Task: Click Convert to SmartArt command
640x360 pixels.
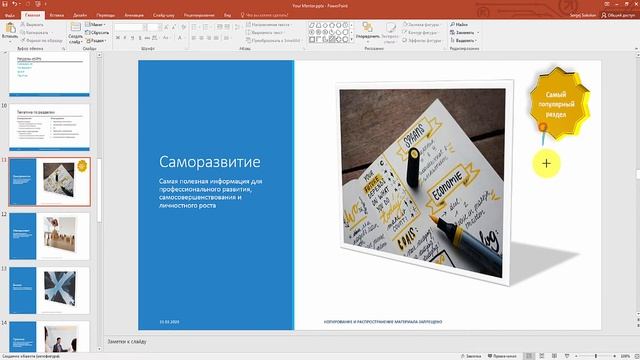Action: click(x=273, y=40)
